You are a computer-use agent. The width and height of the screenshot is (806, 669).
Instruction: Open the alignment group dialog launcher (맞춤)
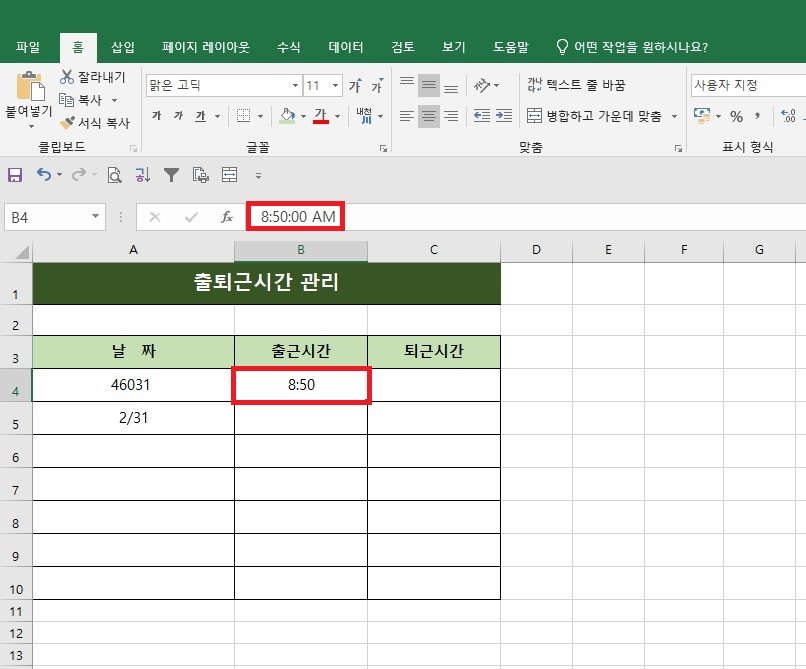(678, 148)
